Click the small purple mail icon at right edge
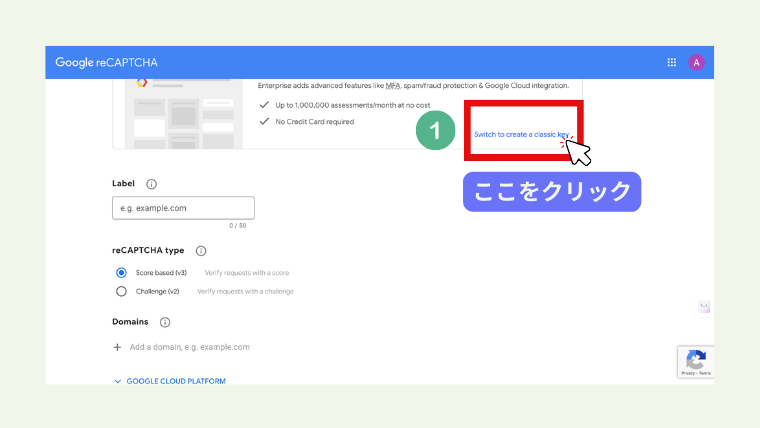 point(704,307)
